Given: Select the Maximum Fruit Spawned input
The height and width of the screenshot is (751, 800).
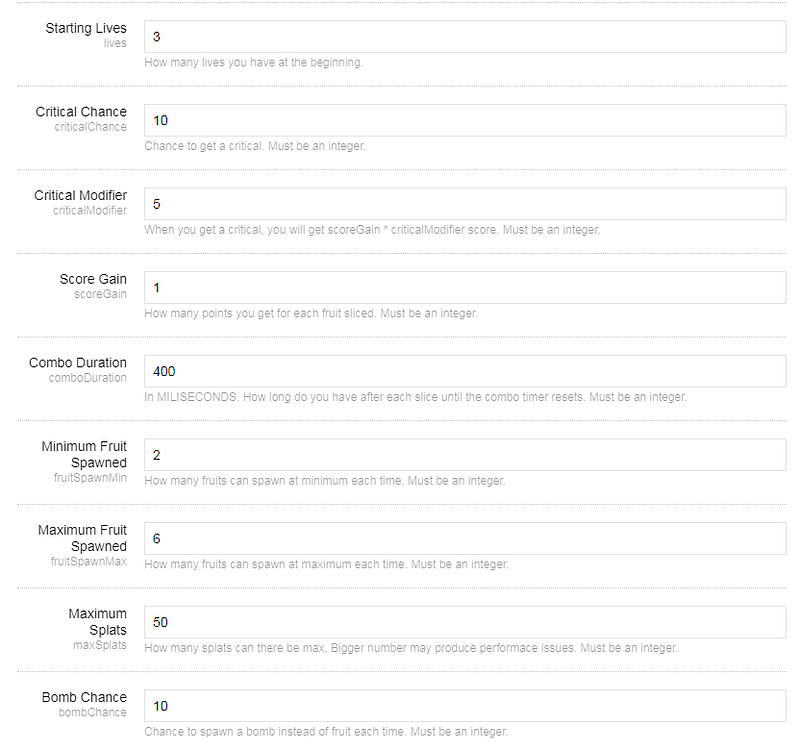Looking at the screenshot, I should [465, 539].
